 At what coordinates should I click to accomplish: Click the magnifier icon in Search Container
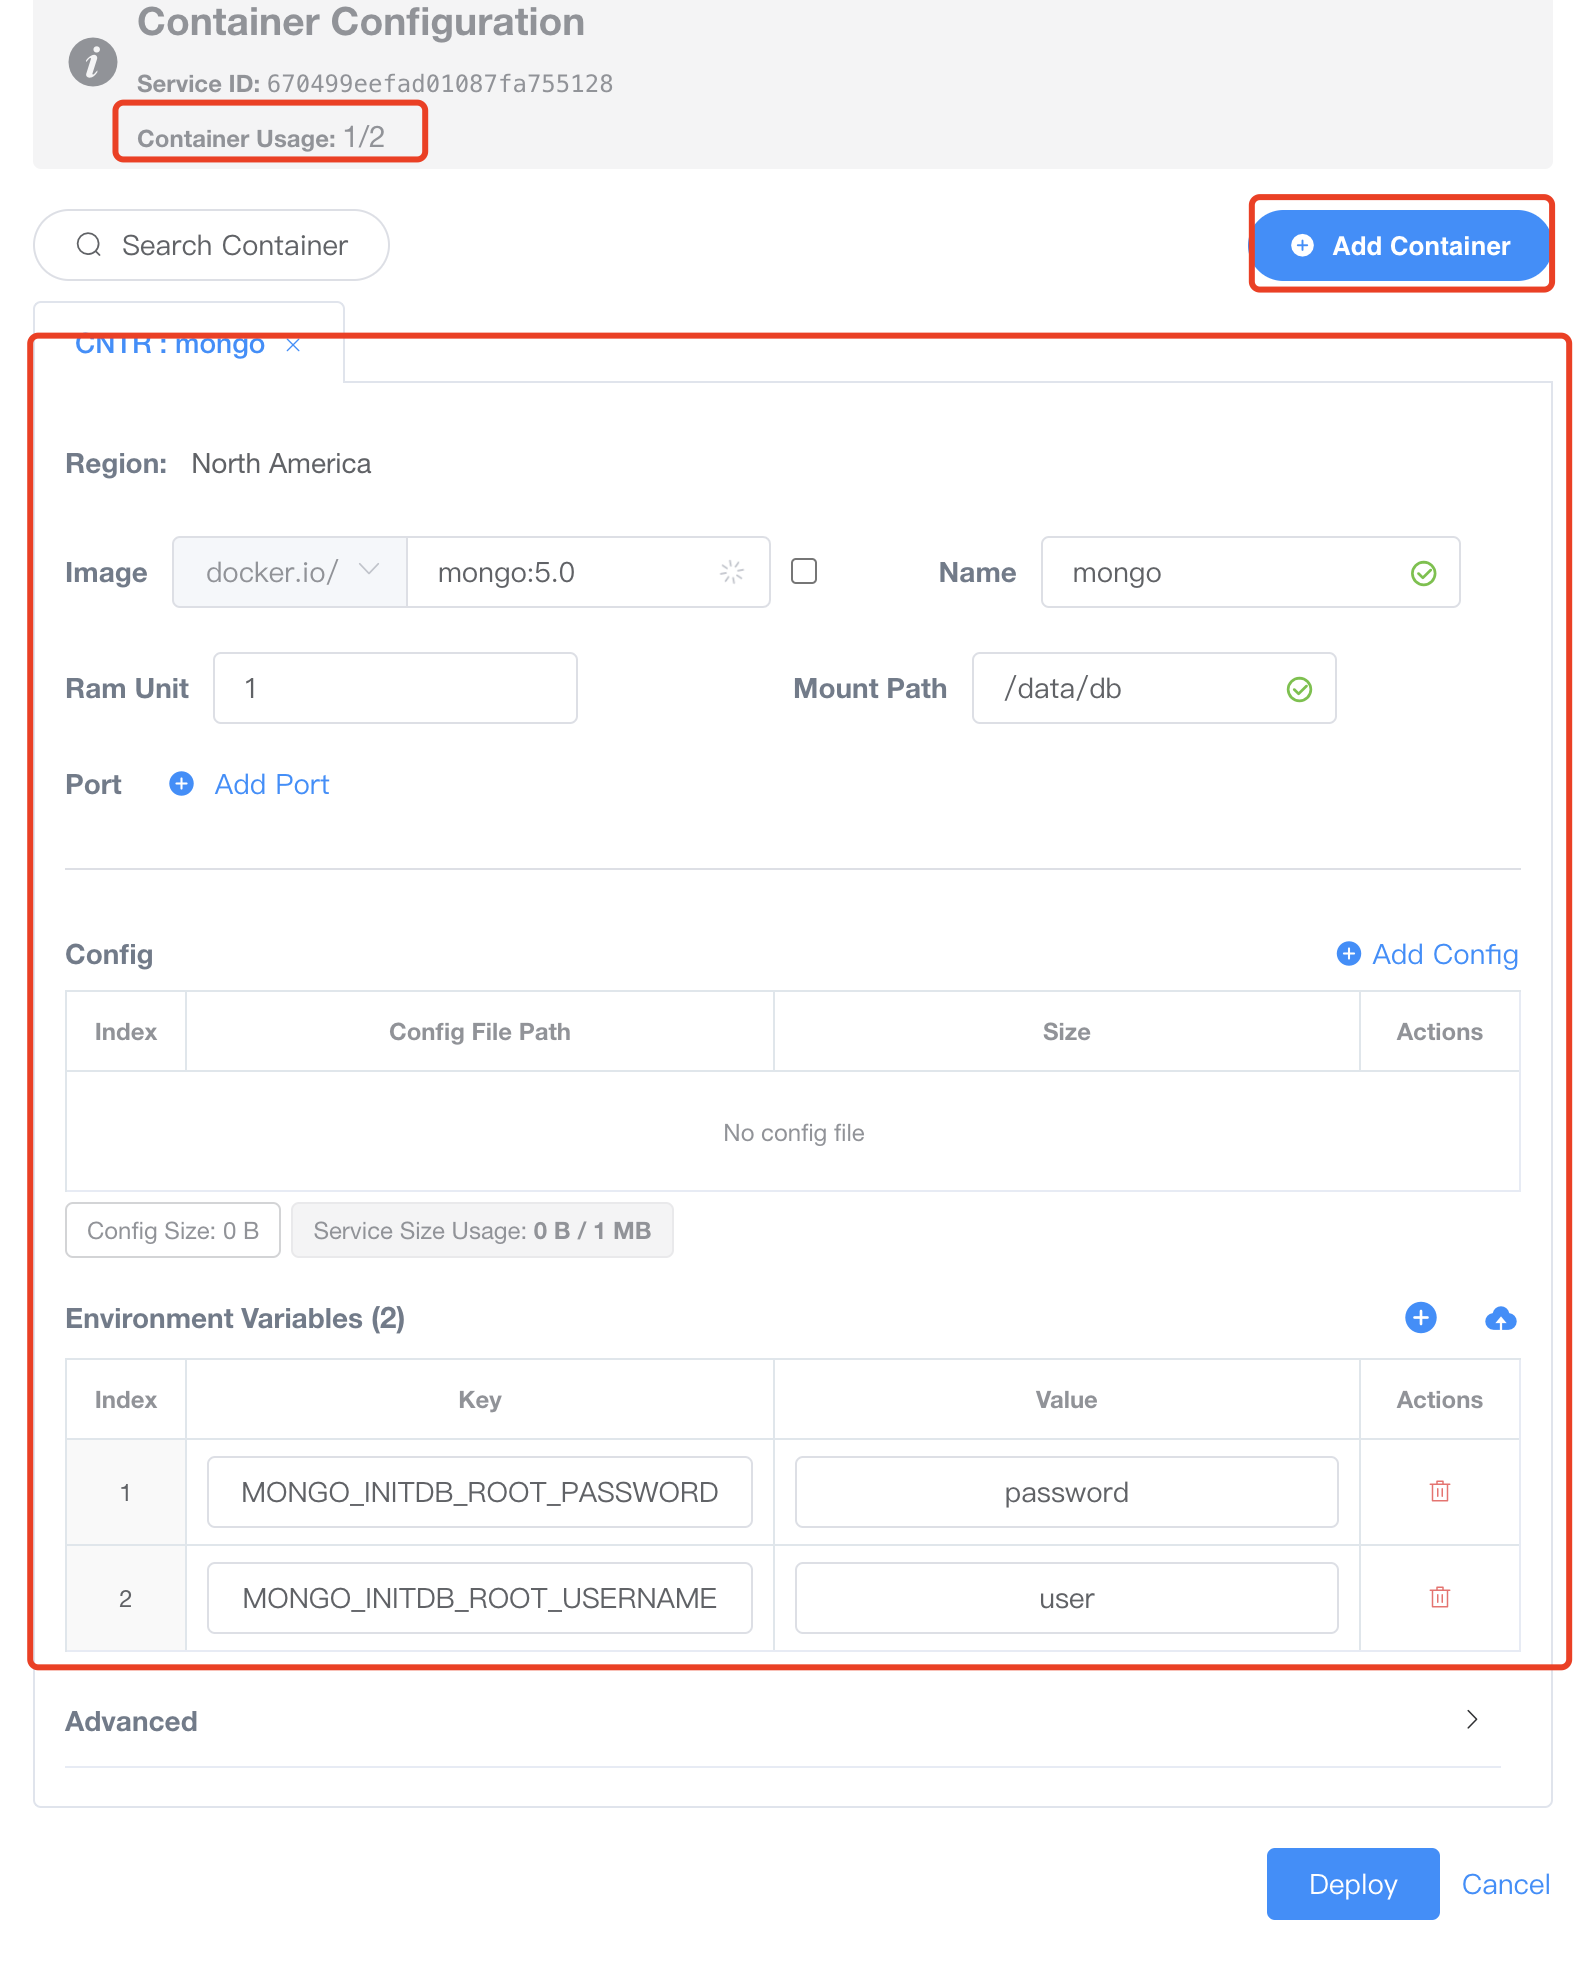point(89,245)
